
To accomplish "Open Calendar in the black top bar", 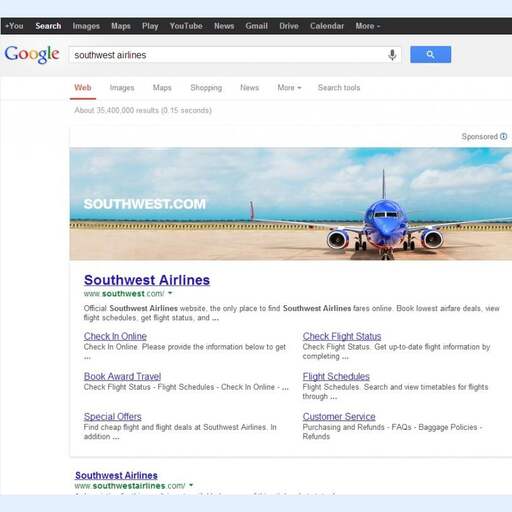I will tap(327, 26).
